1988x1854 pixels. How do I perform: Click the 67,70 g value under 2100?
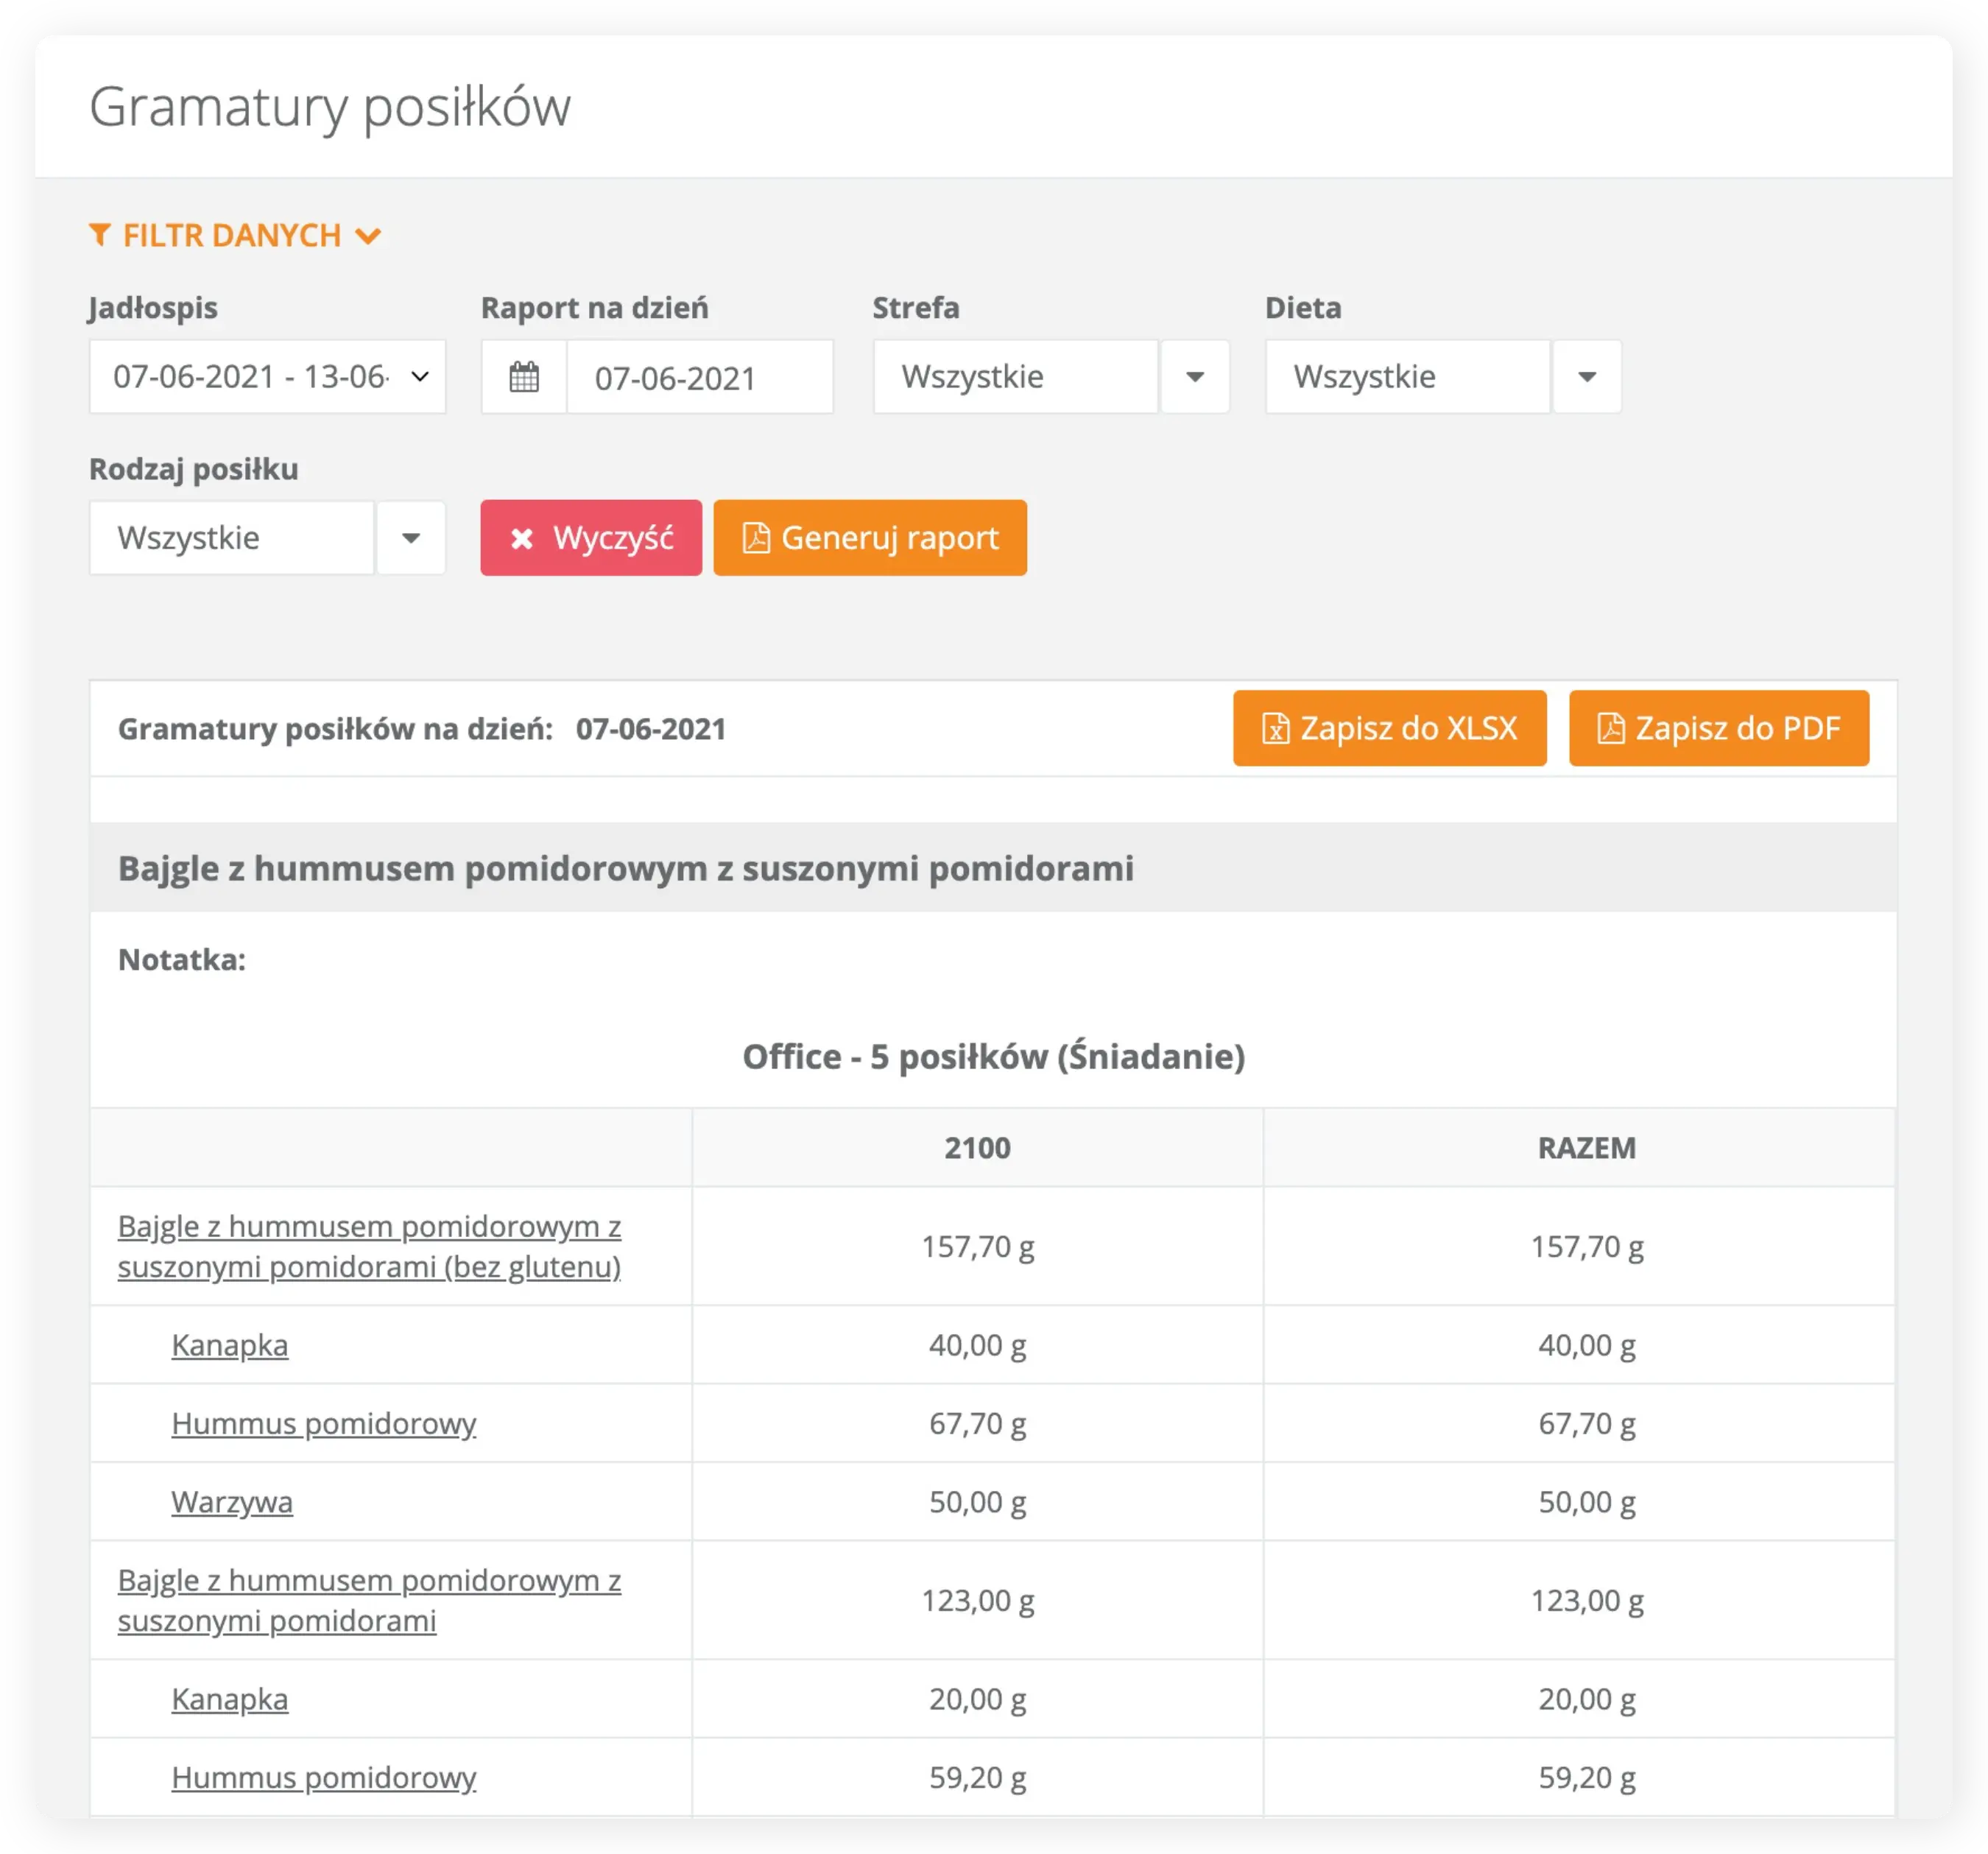977,1423
